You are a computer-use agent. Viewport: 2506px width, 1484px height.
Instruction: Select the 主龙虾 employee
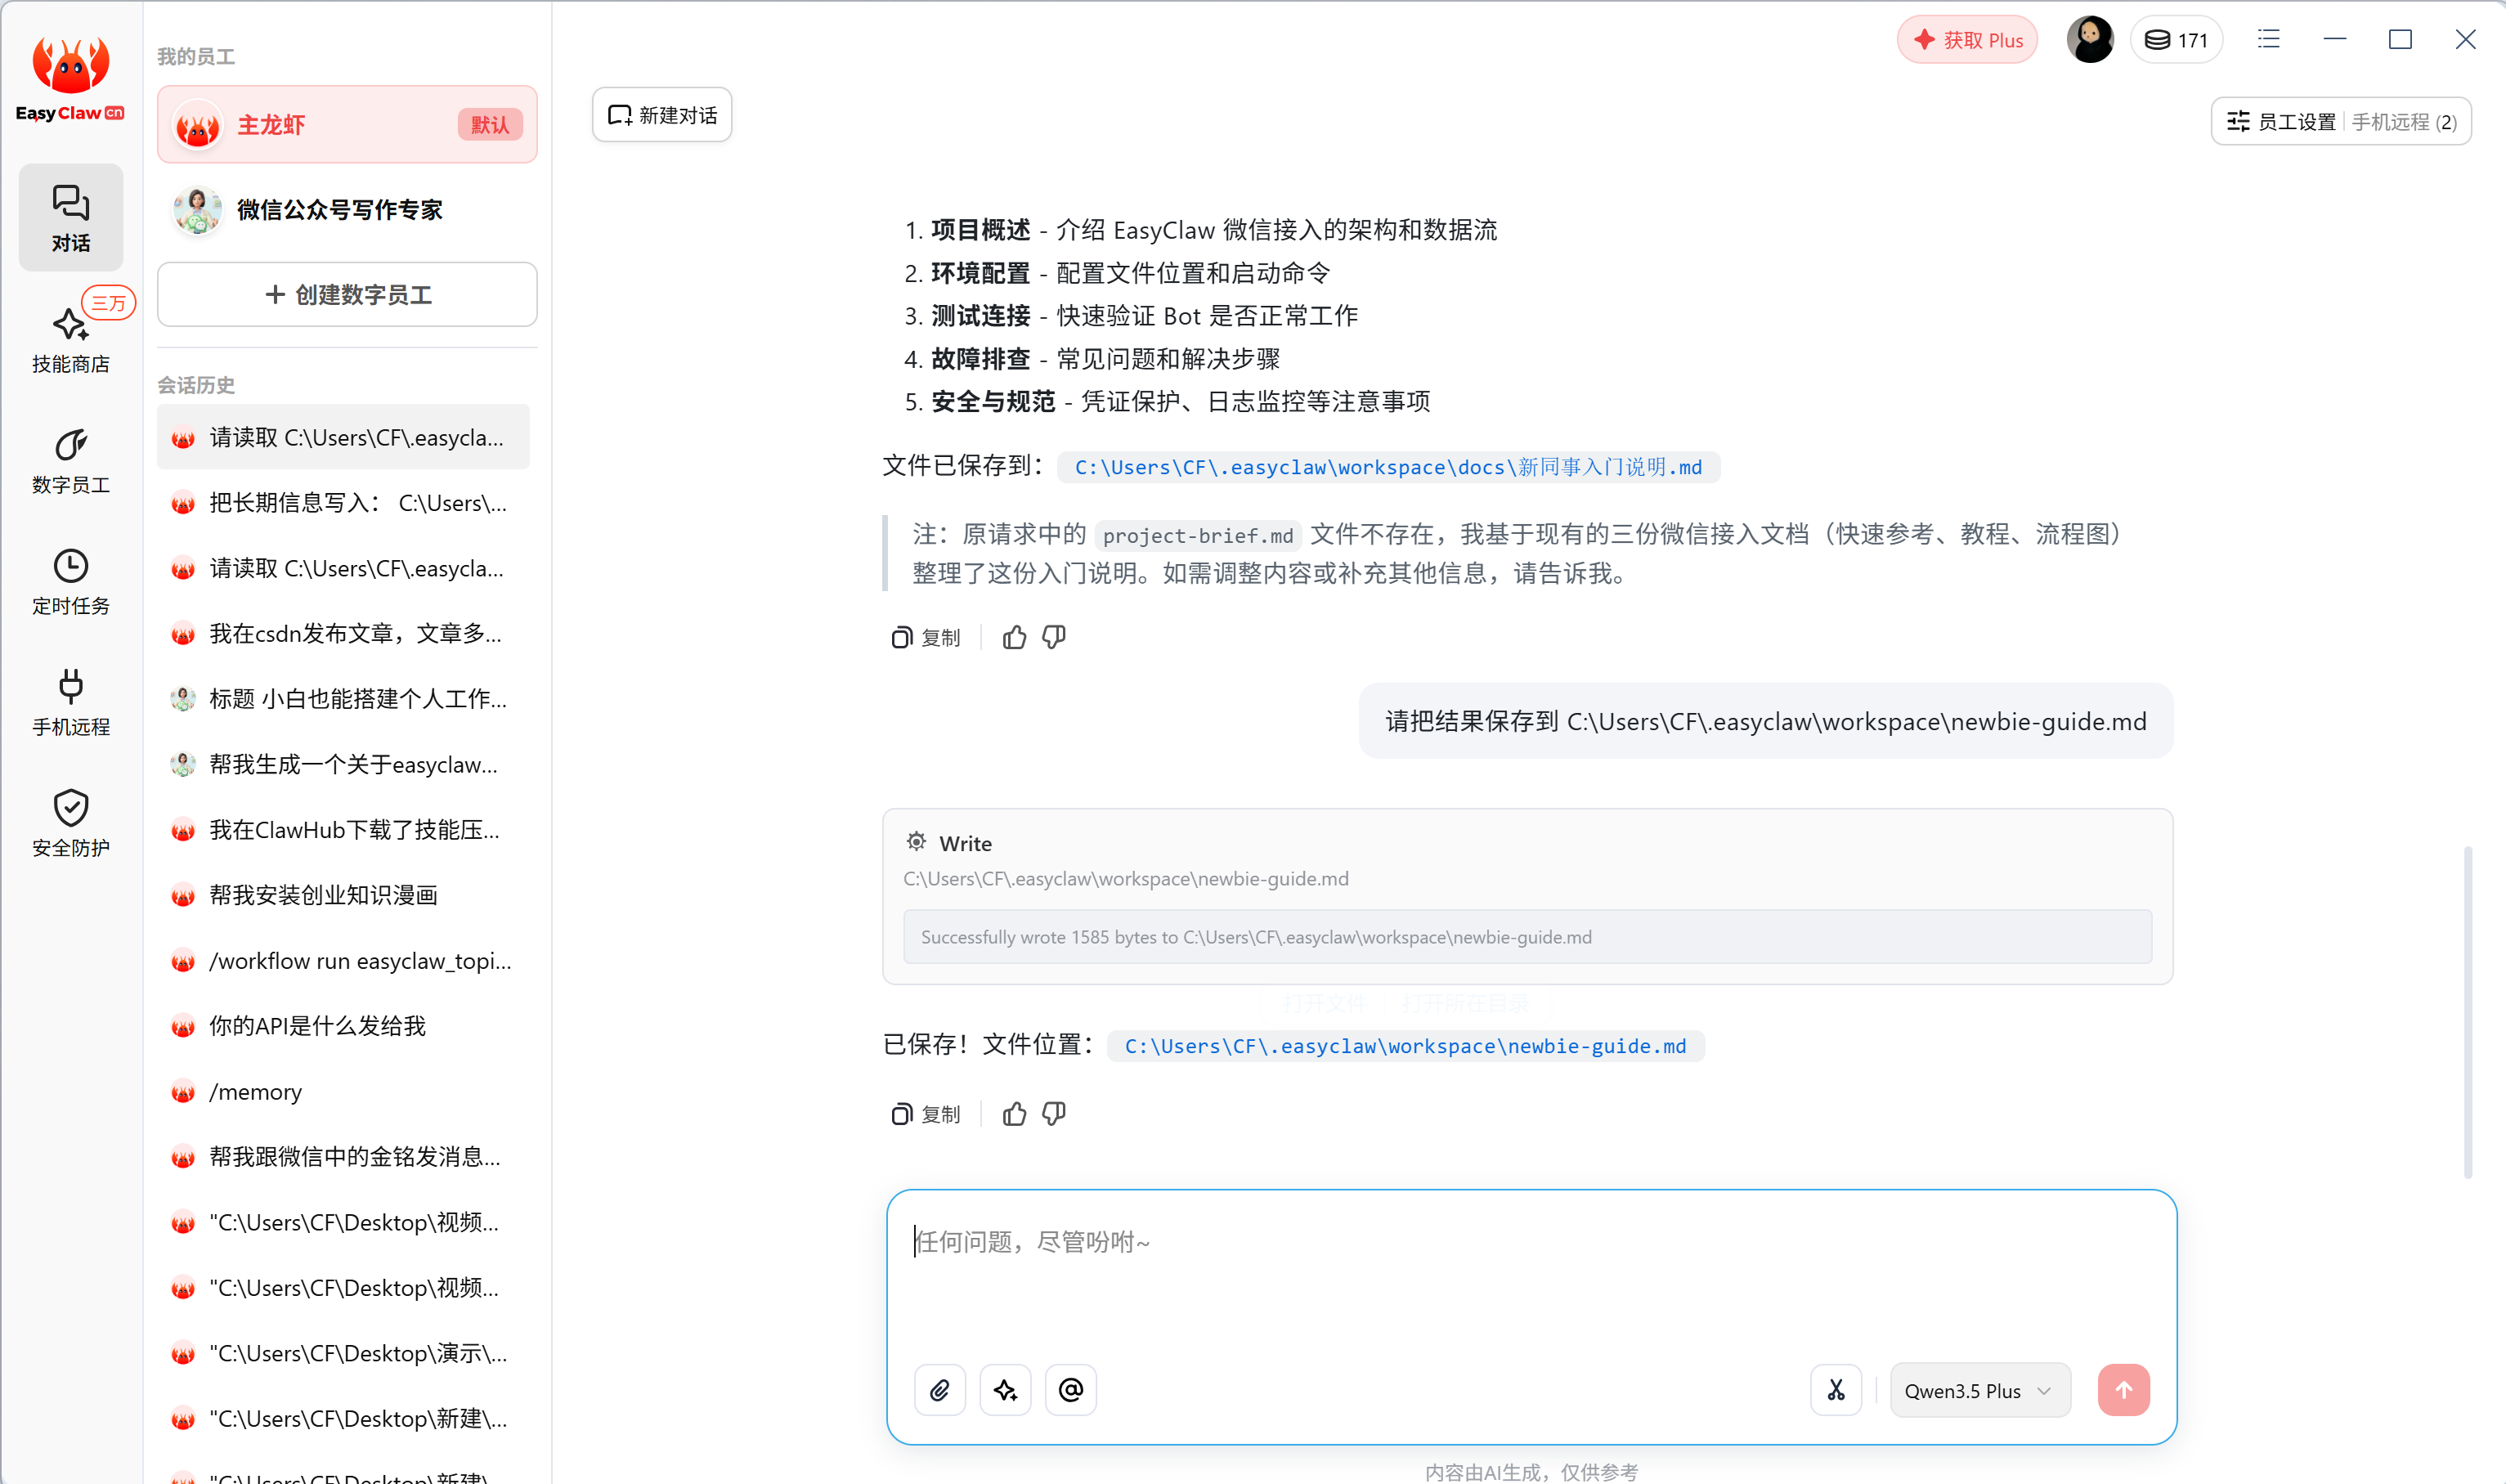(347, 125)
